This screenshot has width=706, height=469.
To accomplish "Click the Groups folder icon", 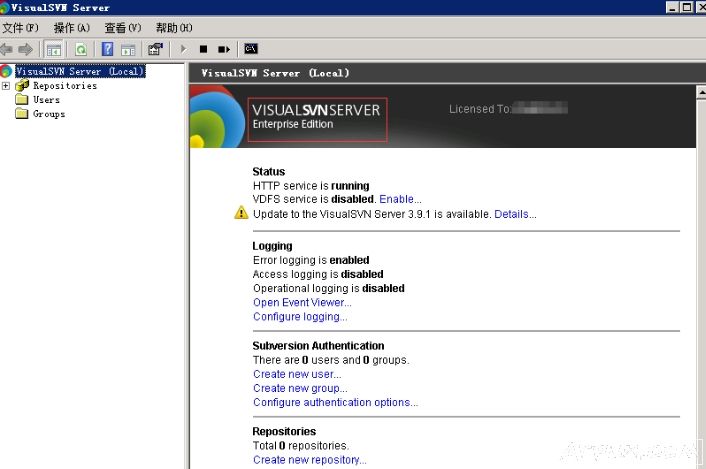I will [22, 113].
